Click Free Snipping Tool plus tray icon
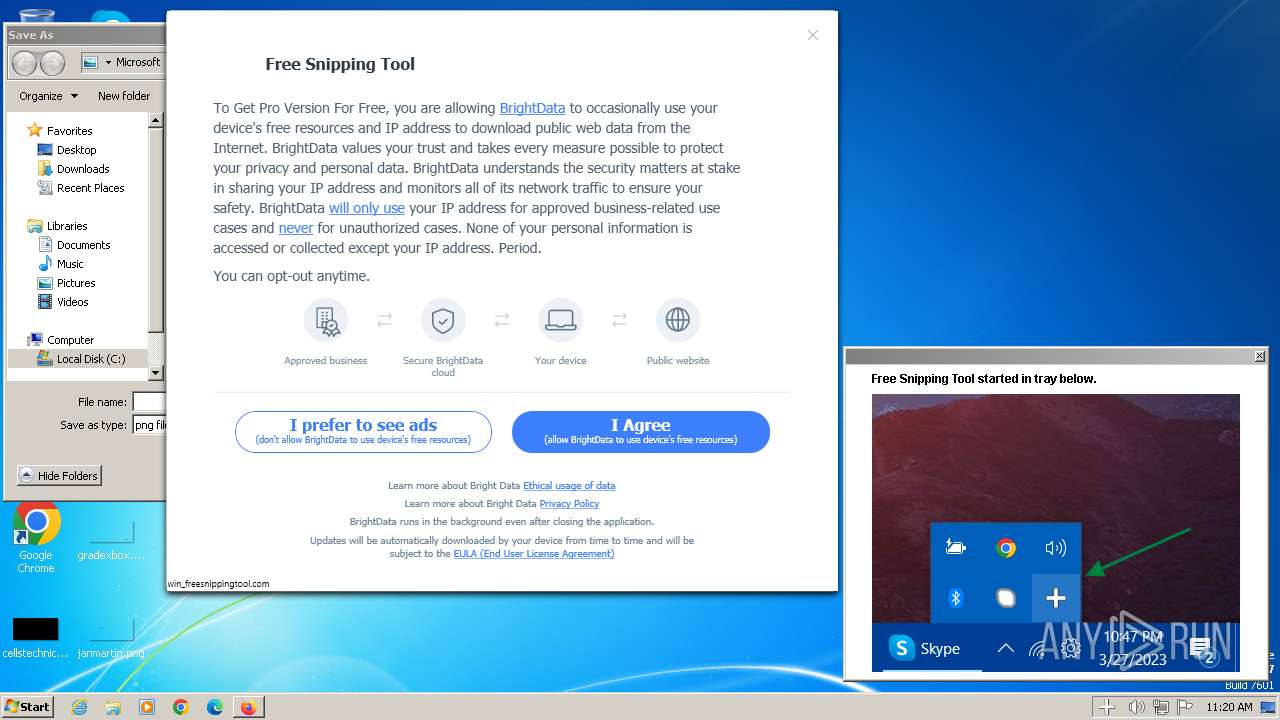 point(1107,707)
